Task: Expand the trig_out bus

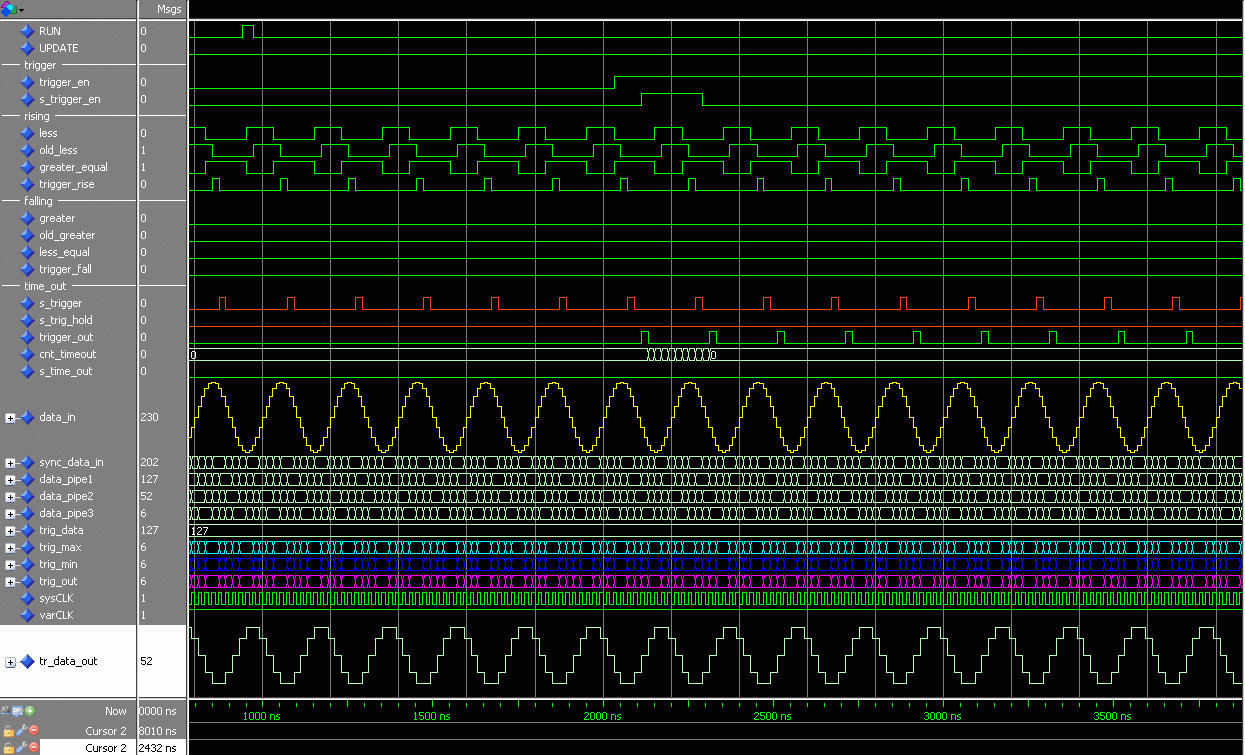Action: pyautogui.click(x=10, y=582)
